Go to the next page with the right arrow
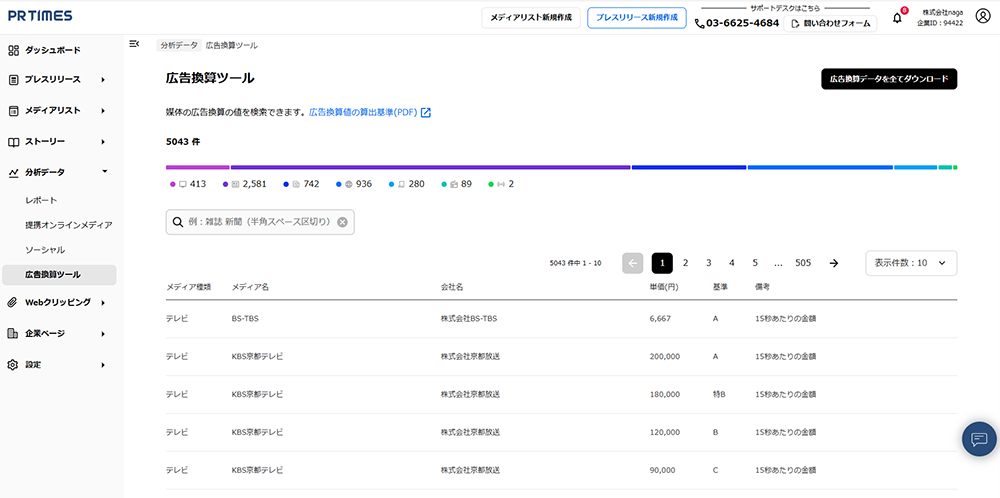Screen dimensions: 1000x498 click(834, 263)
